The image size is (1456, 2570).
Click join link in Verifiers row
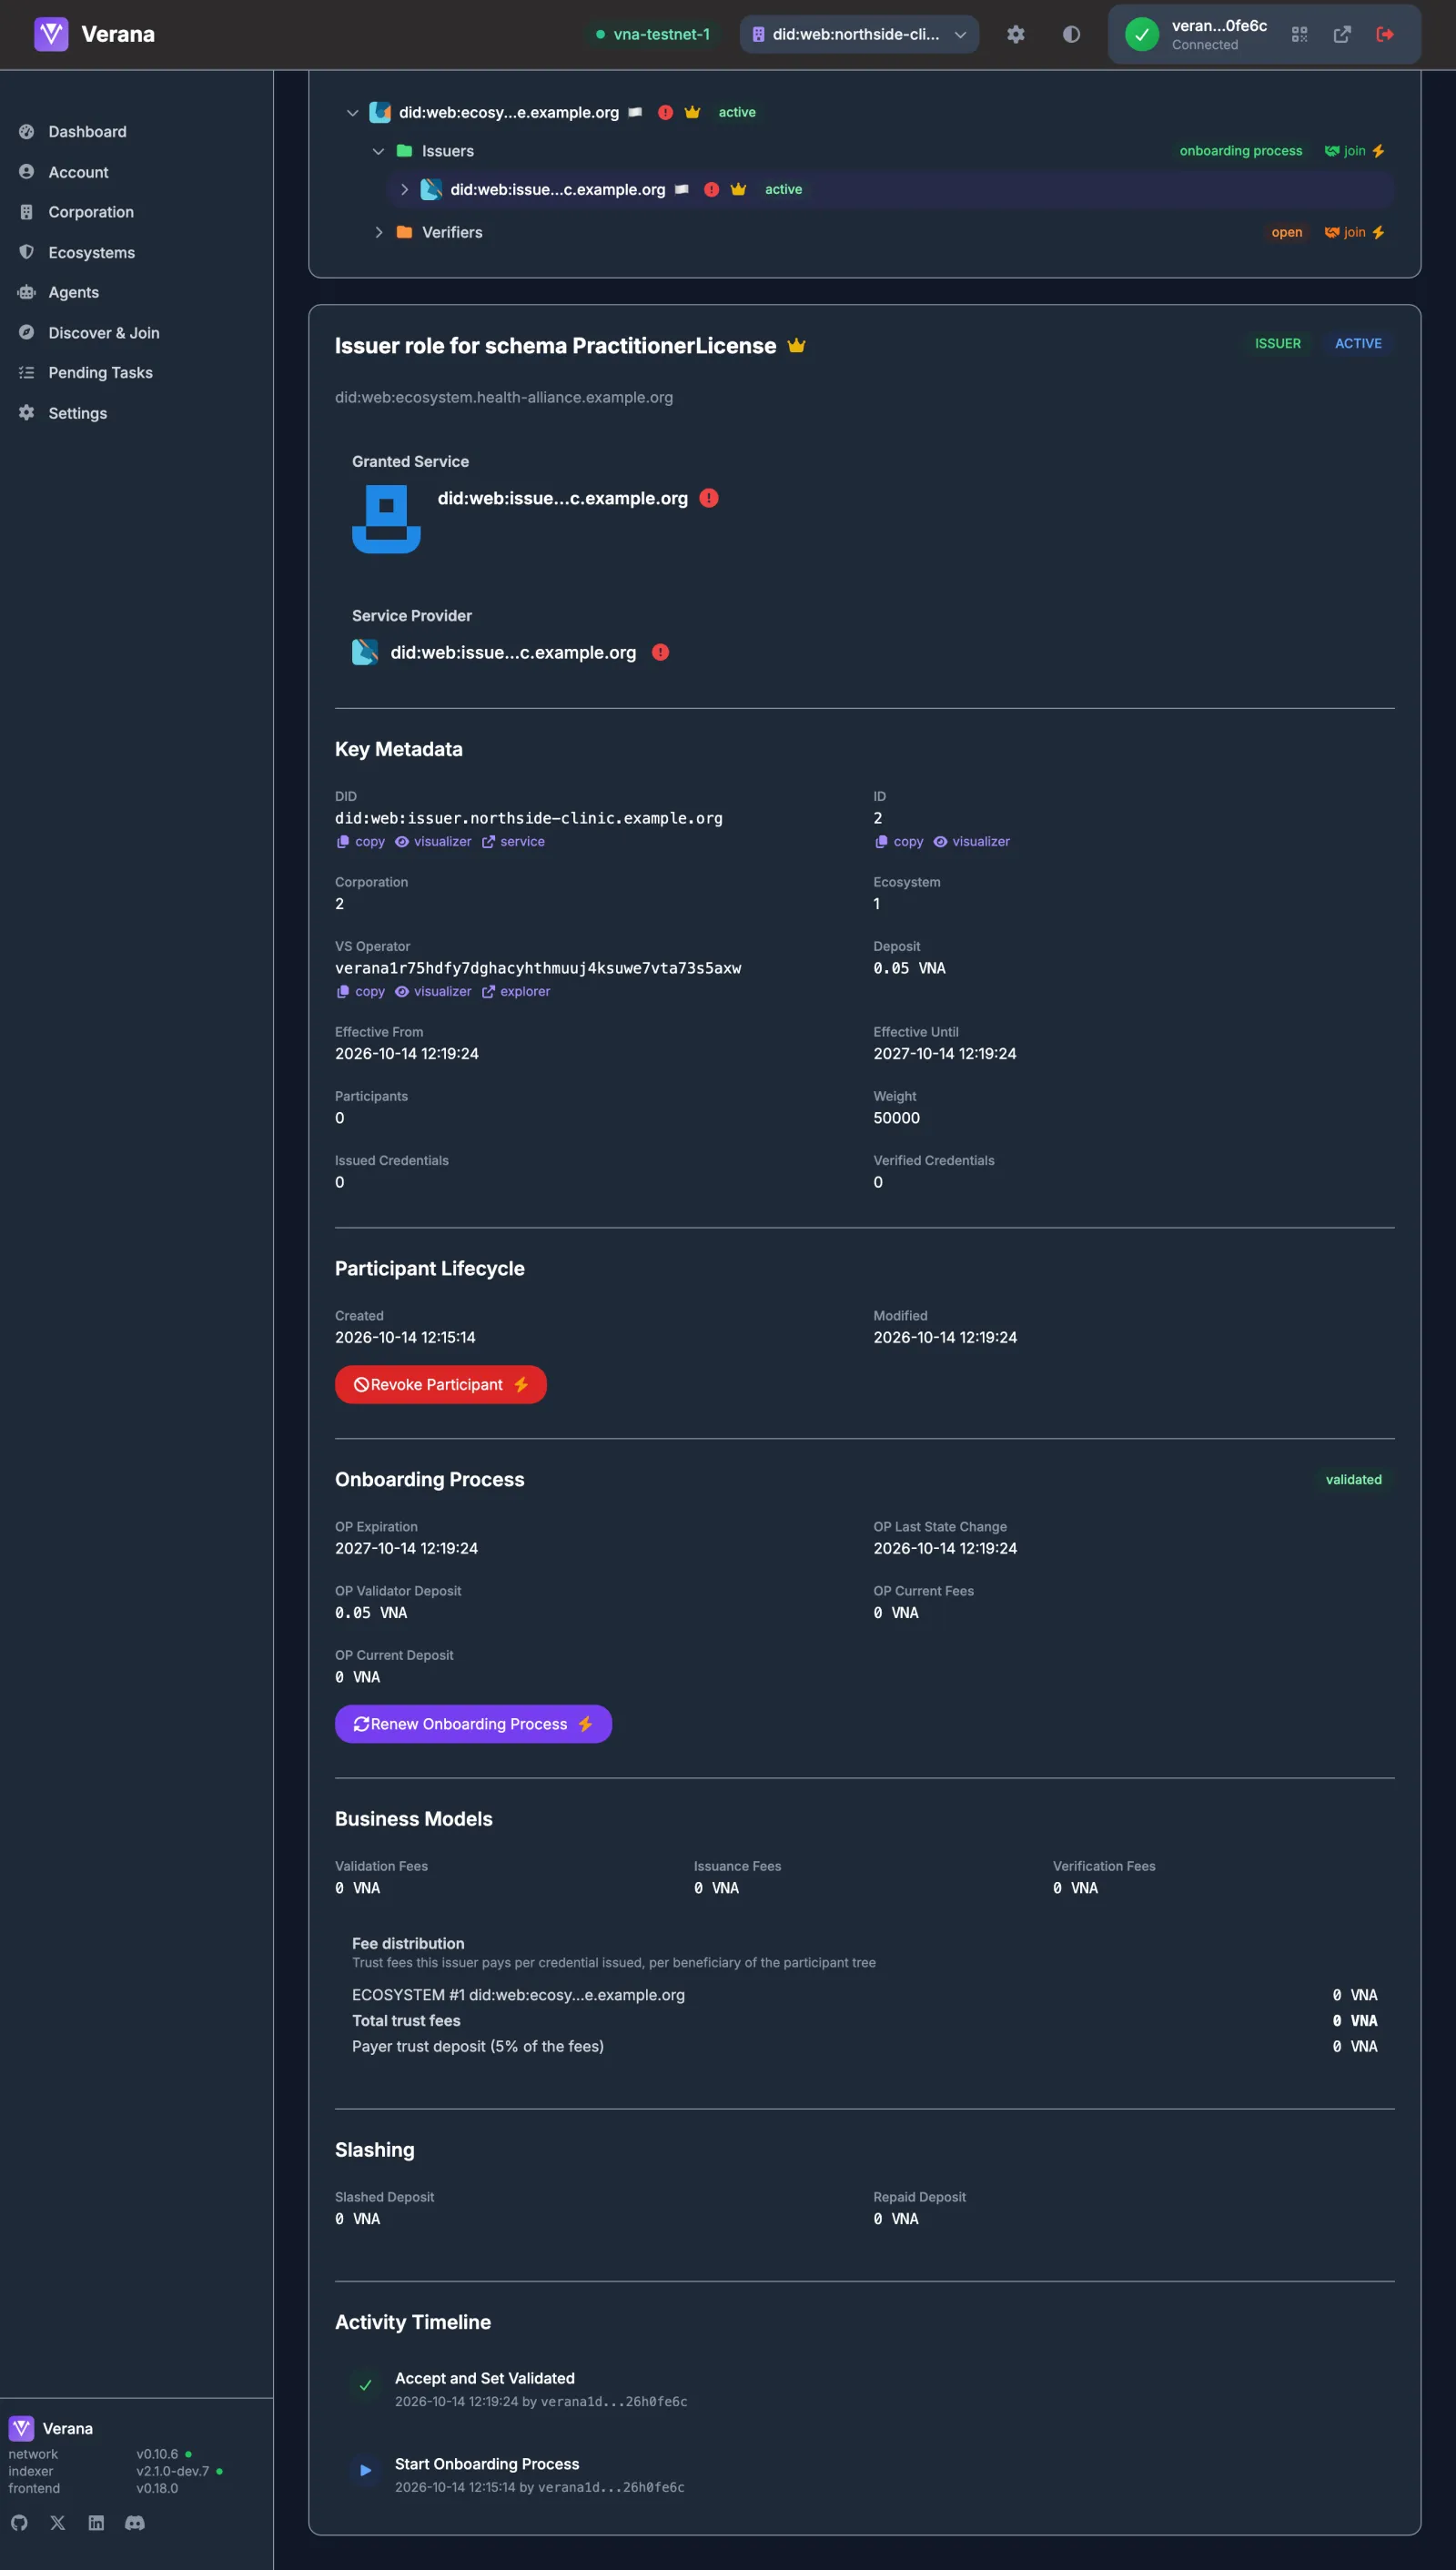pyautogui.click(x=1354, y=232)
